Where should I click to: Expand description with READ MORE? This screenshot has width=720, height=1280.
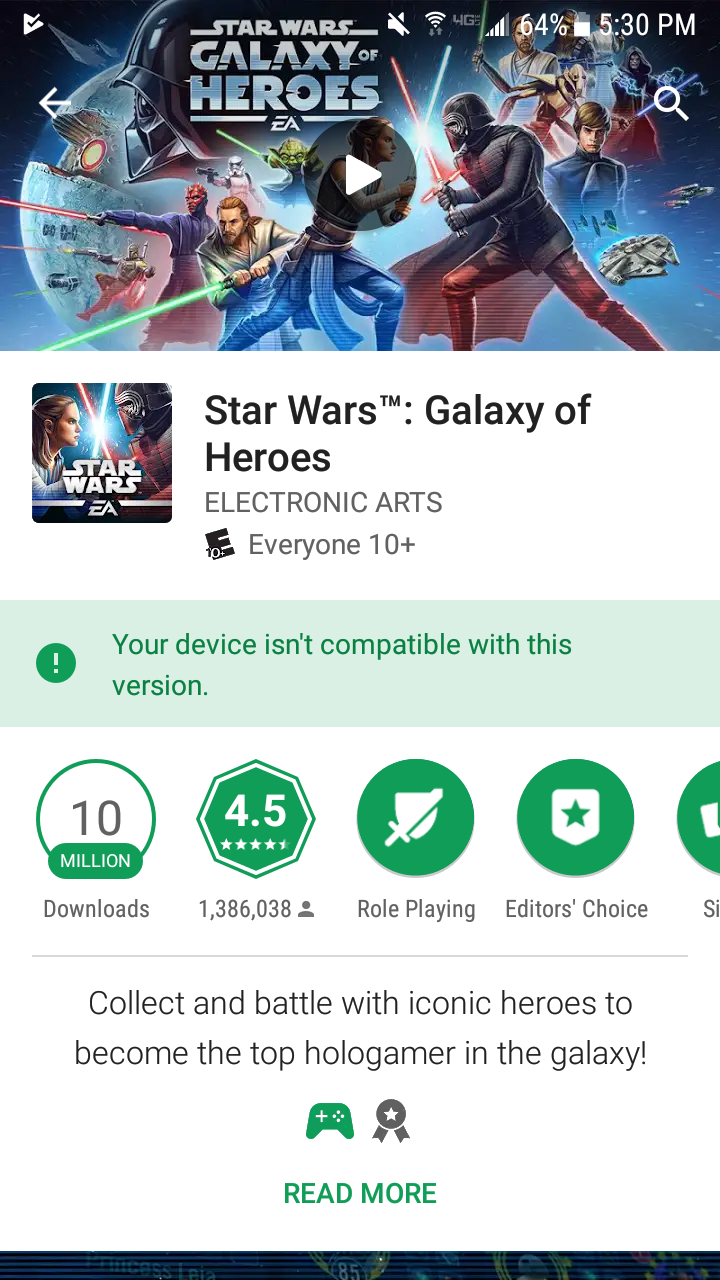pos(360,1193)
